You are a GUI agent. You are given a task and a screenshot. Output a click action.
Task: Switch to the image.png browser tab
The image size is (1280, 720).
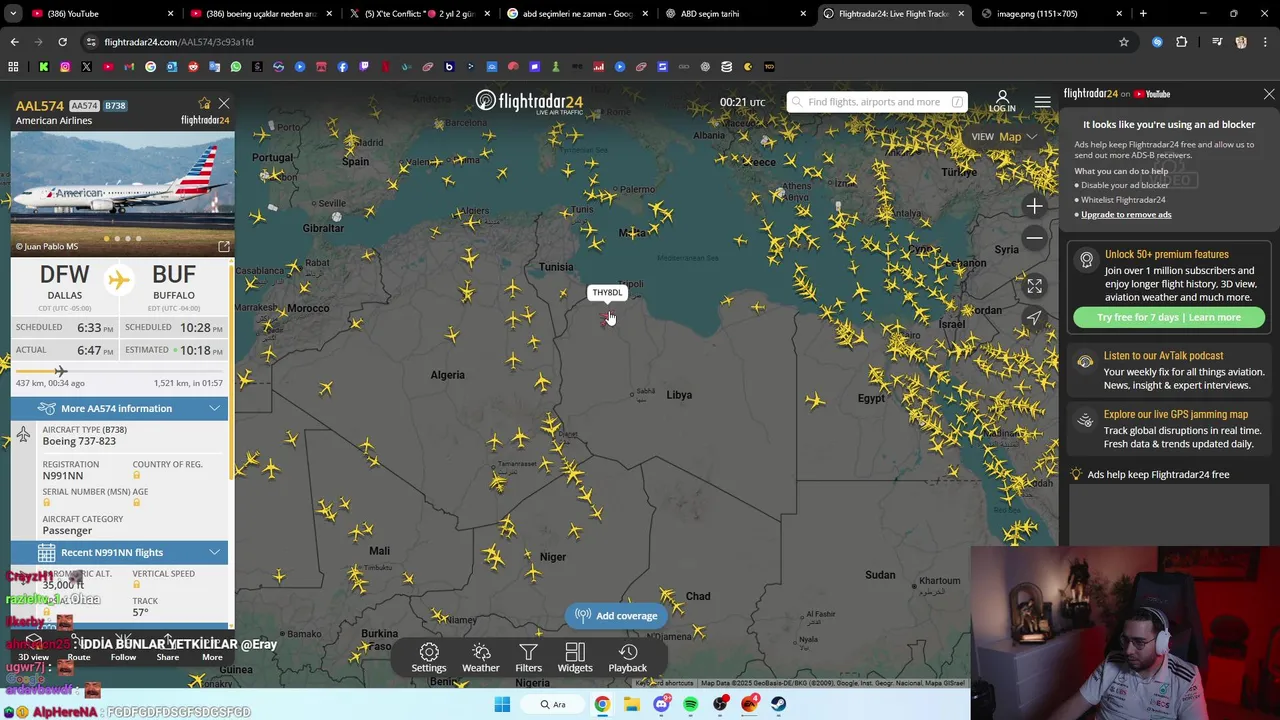[1050, 14]
